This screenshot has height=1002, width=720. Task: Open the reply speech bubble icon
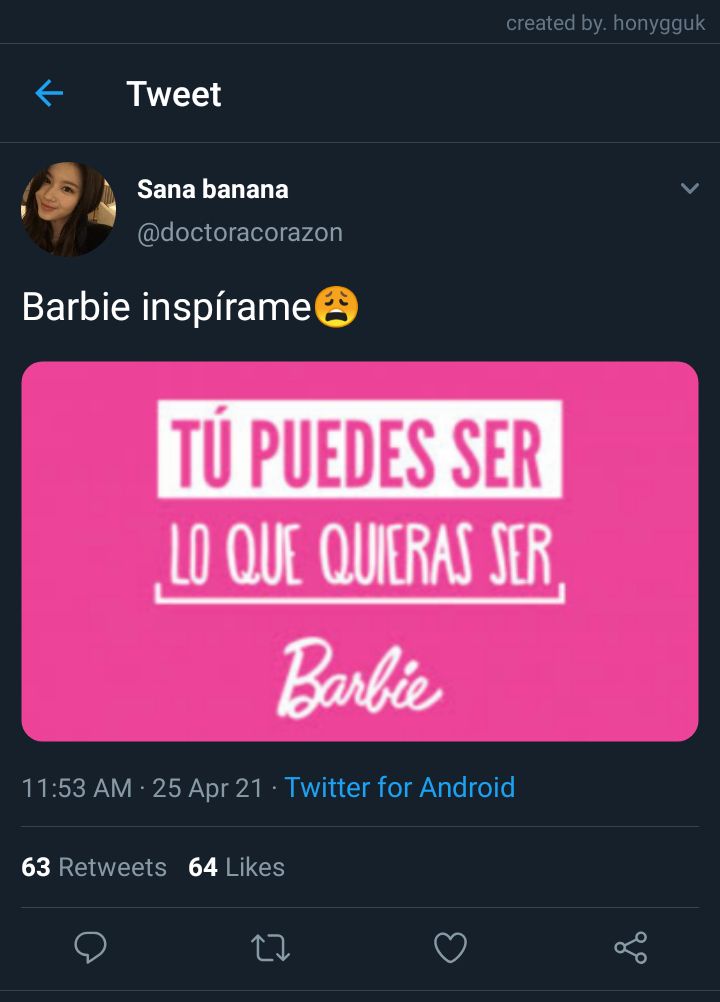point(90,947)
